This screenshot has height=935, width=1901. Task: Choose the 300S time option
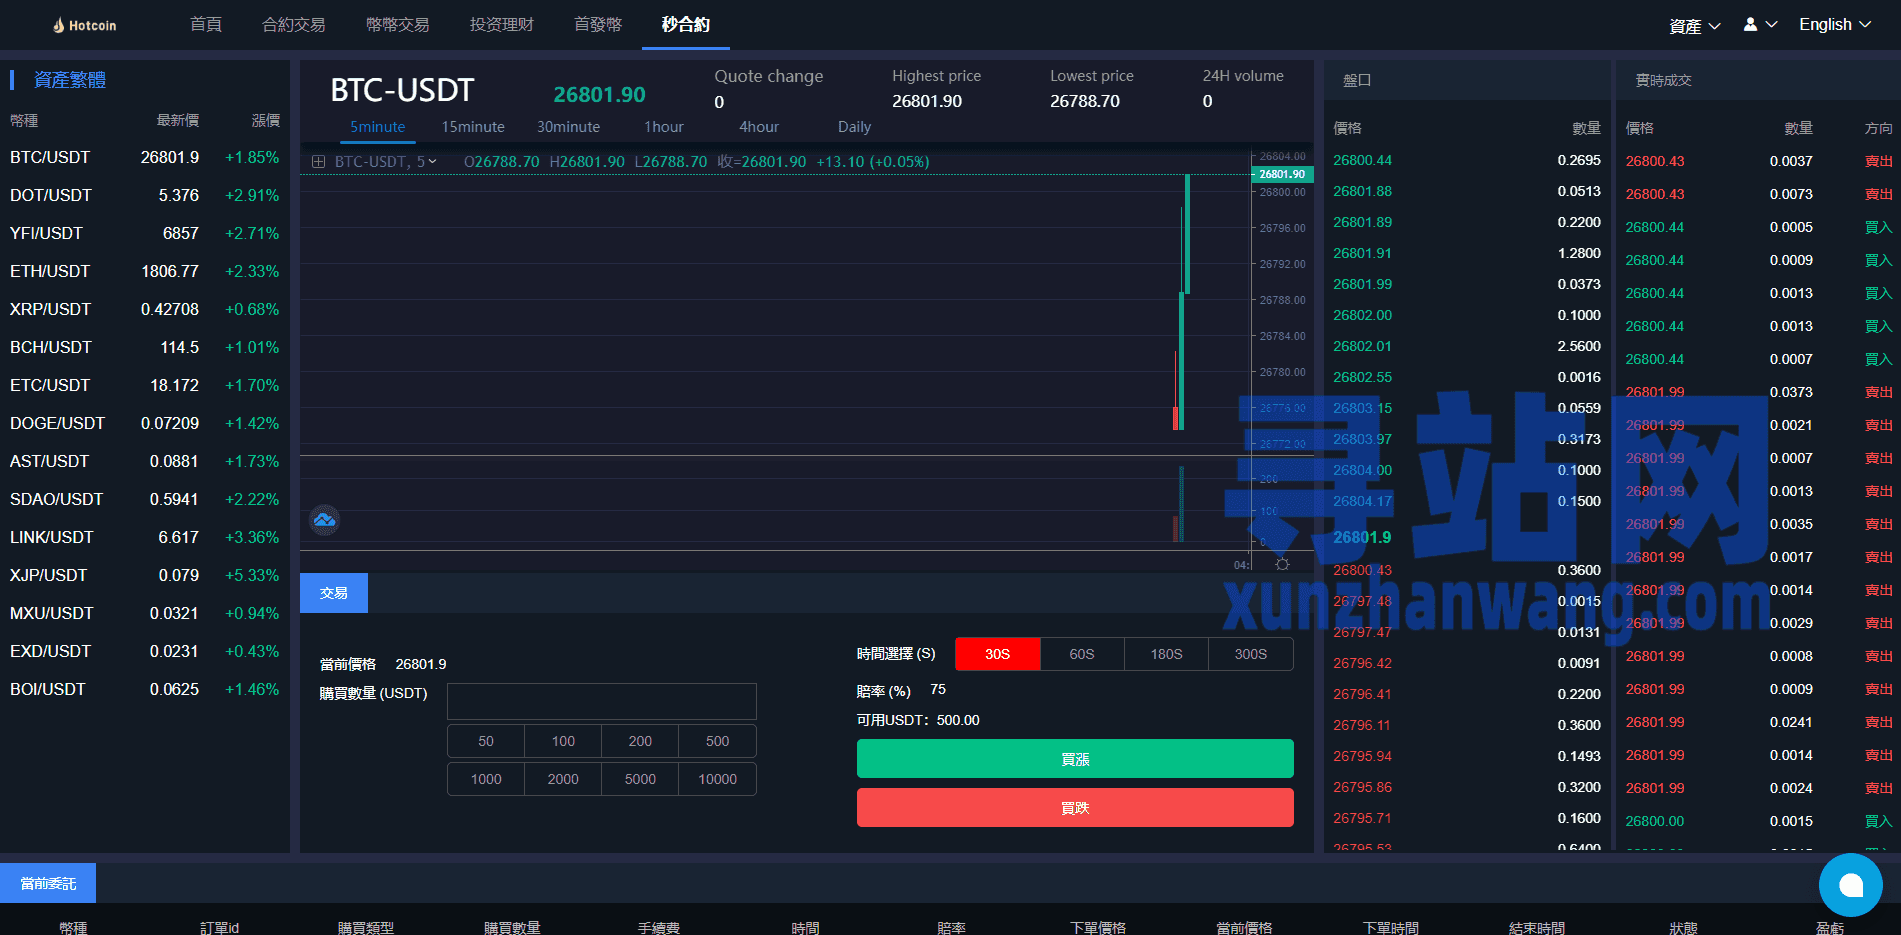click(1250, 654)
